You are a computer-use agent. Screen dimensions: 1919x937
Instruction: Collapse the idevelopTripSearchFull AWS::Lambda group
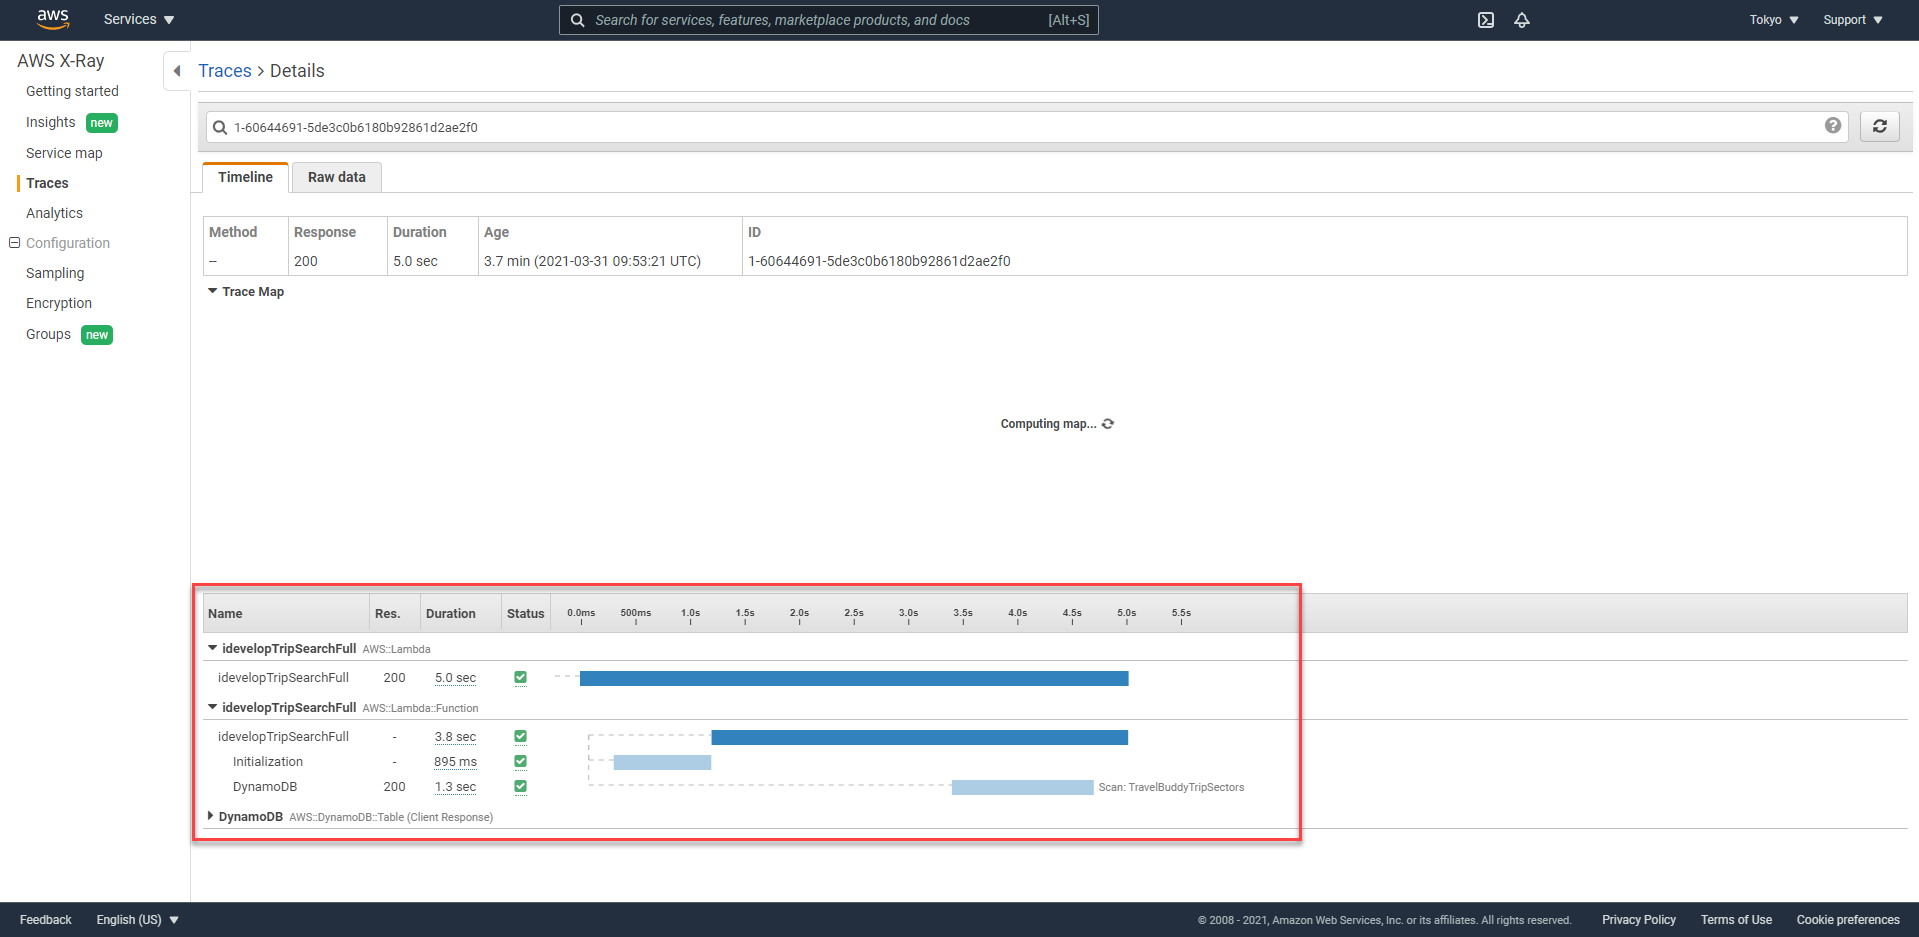[212, 648]
